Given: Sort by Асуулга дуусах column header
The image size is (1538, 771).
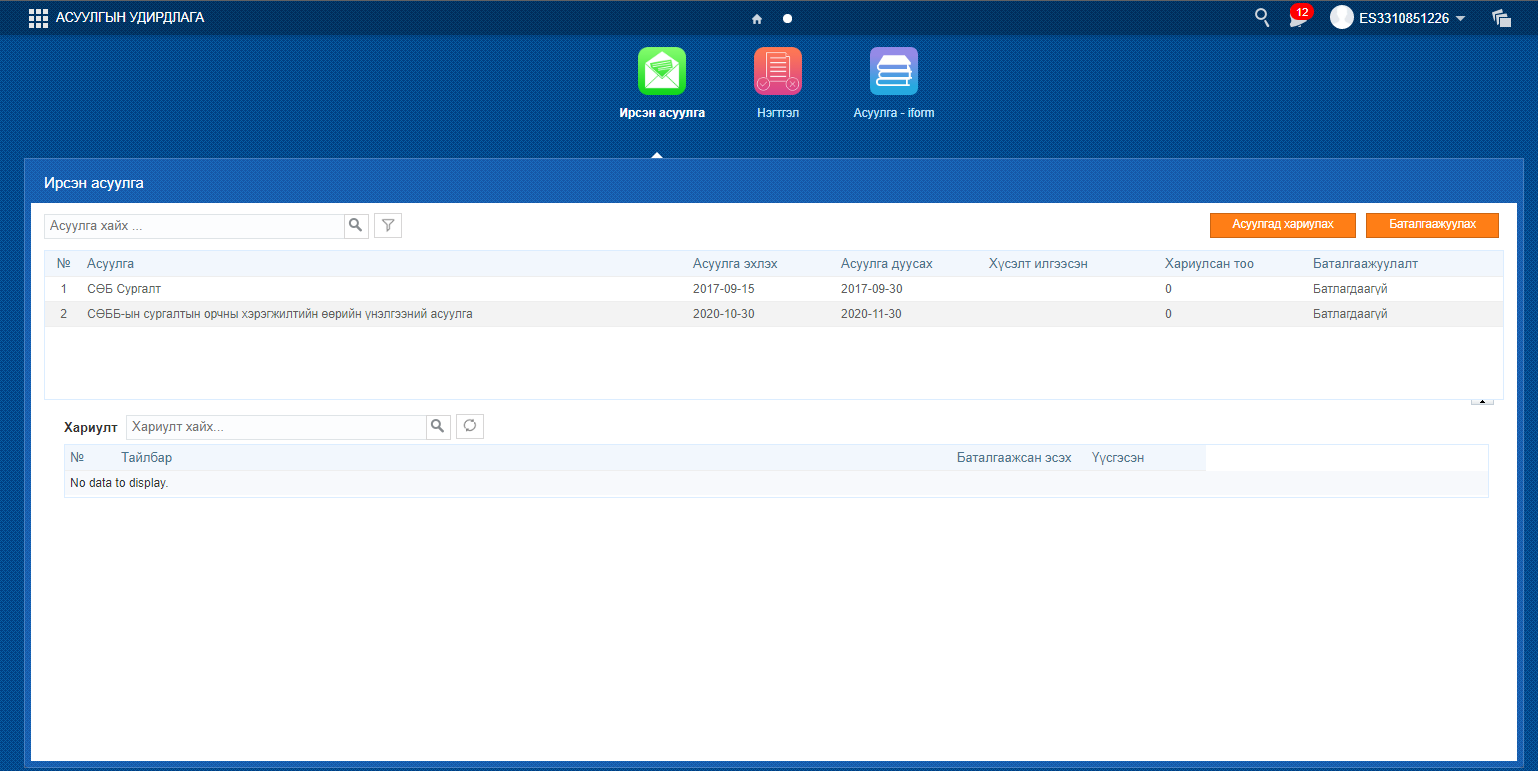Looking at the screenshot, I should tap(887, 264).
